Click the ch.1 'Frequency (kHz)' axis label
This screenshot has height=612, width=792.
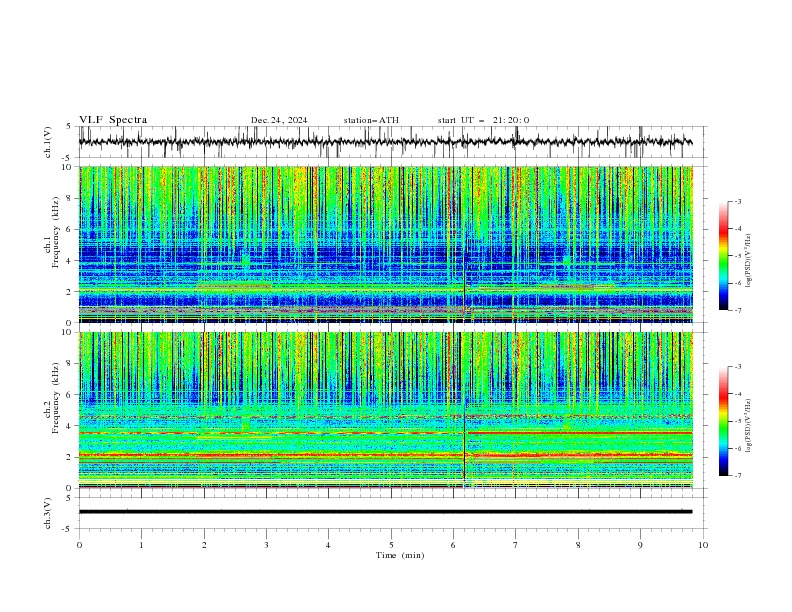click(x=56, y=232)
